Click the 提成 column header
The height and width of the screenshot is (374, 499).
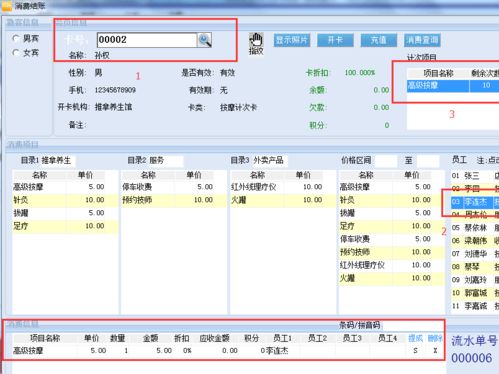coord(415,338)
